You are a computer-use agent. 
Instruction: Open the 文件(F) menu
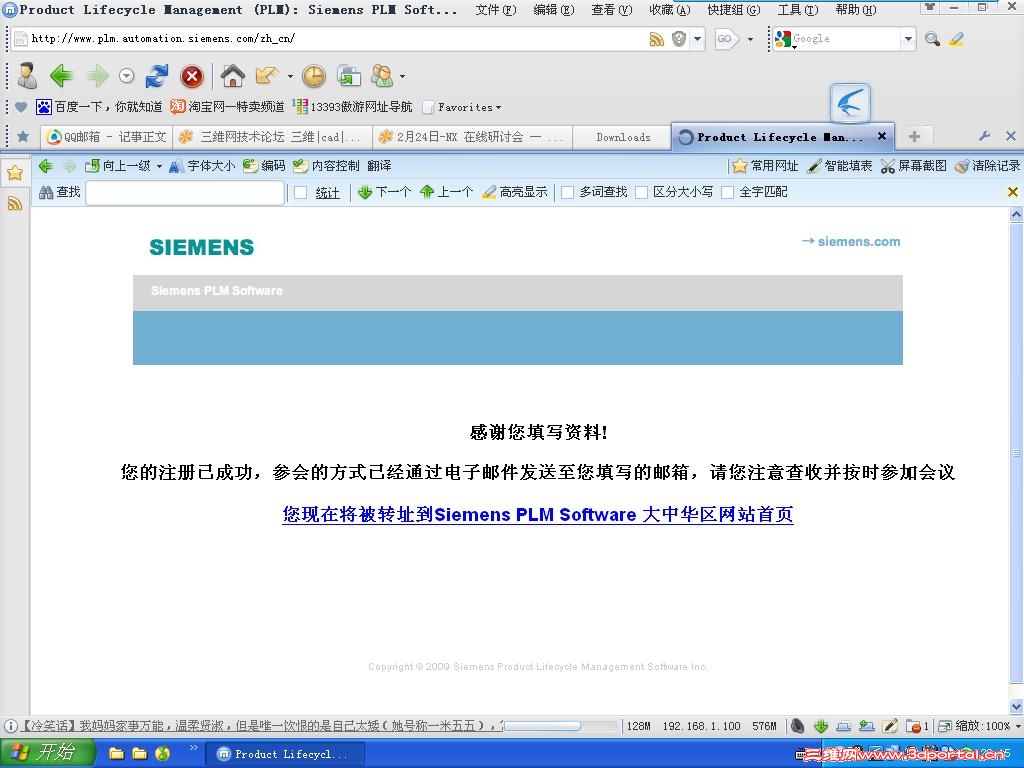pyautogui.click(x=496, y=10)
